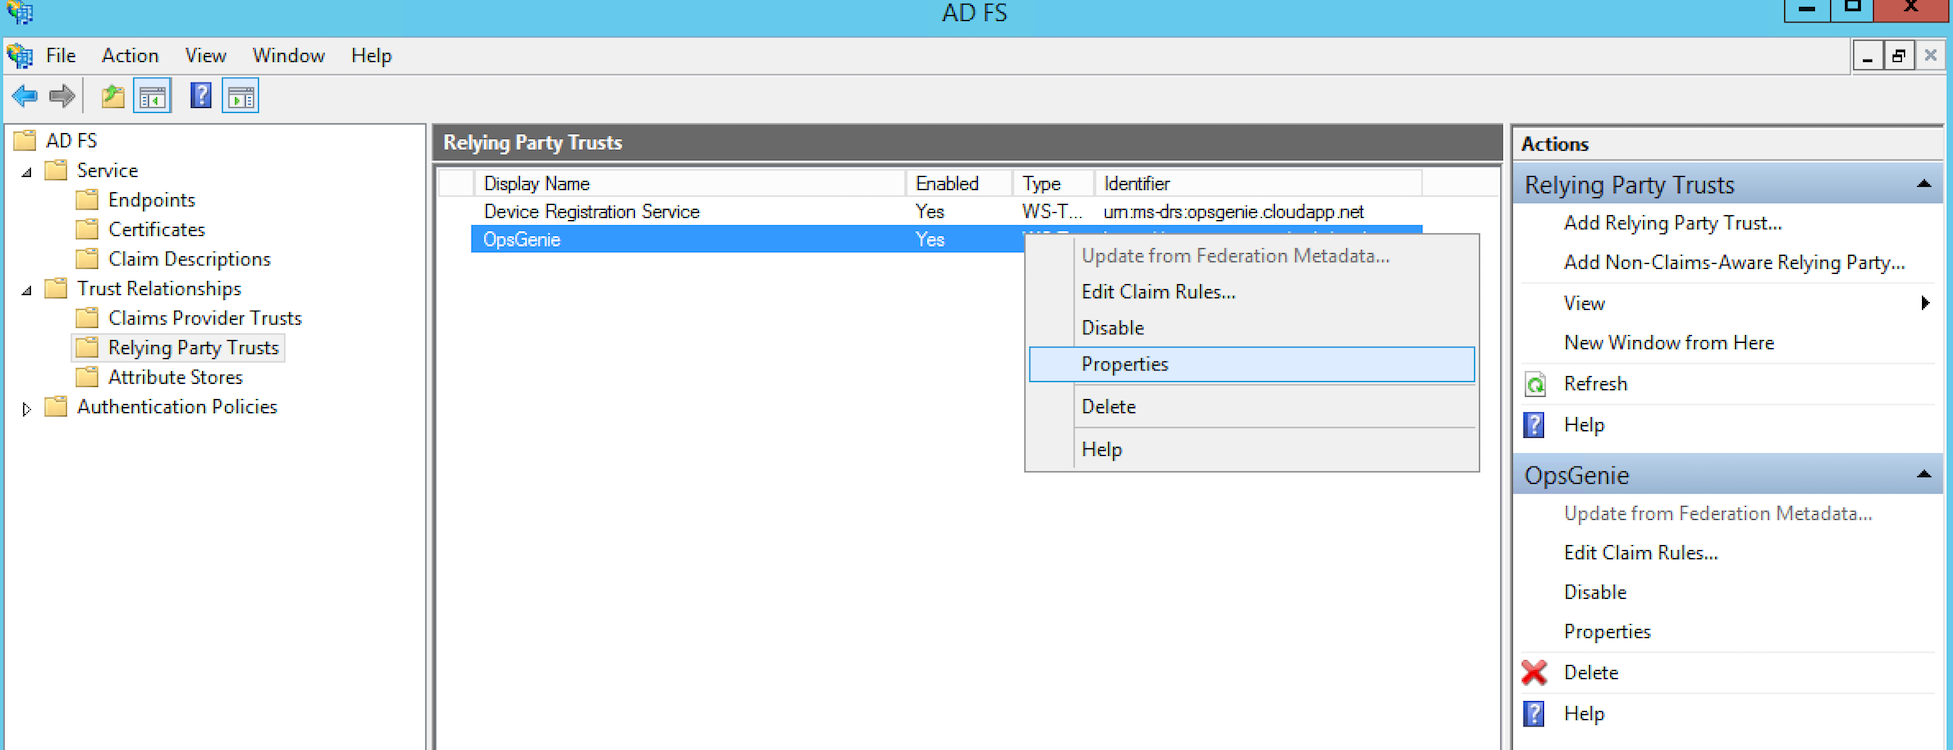The width and height of the screenshot is (1953, 750).
Task: Click the urn:ms-drs:opsgenie.cloudapp.net identifier cell
Action: (1233, 212)
